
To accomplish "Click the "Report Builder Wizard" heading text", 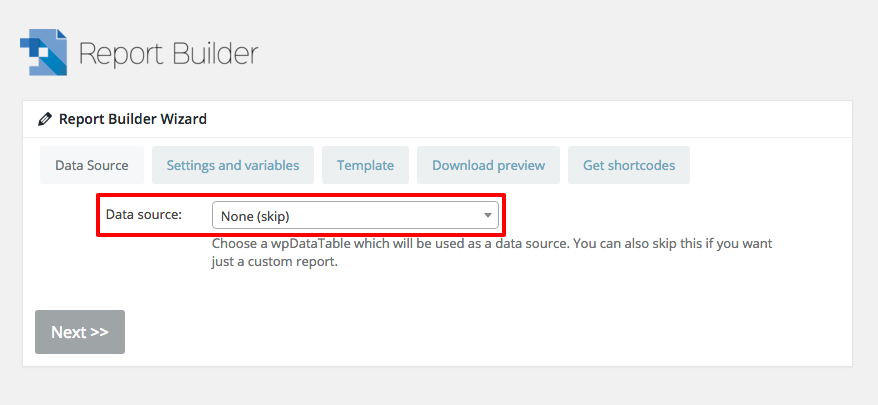I will click(133, 119).
